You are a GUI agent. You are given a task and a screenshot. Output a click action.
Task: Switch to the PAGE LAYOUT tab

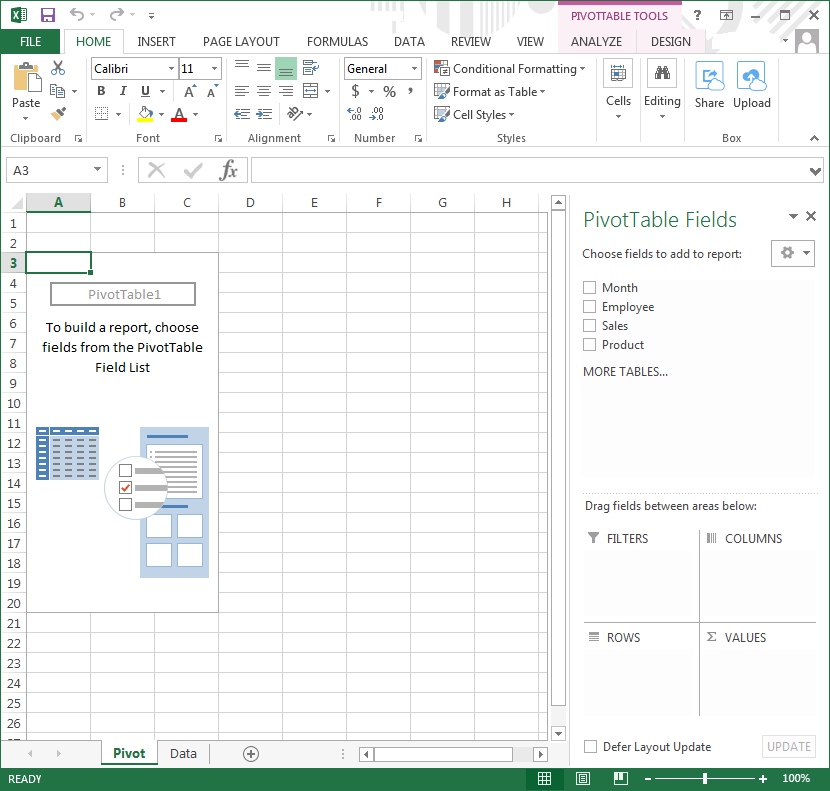tap(241, 41)
